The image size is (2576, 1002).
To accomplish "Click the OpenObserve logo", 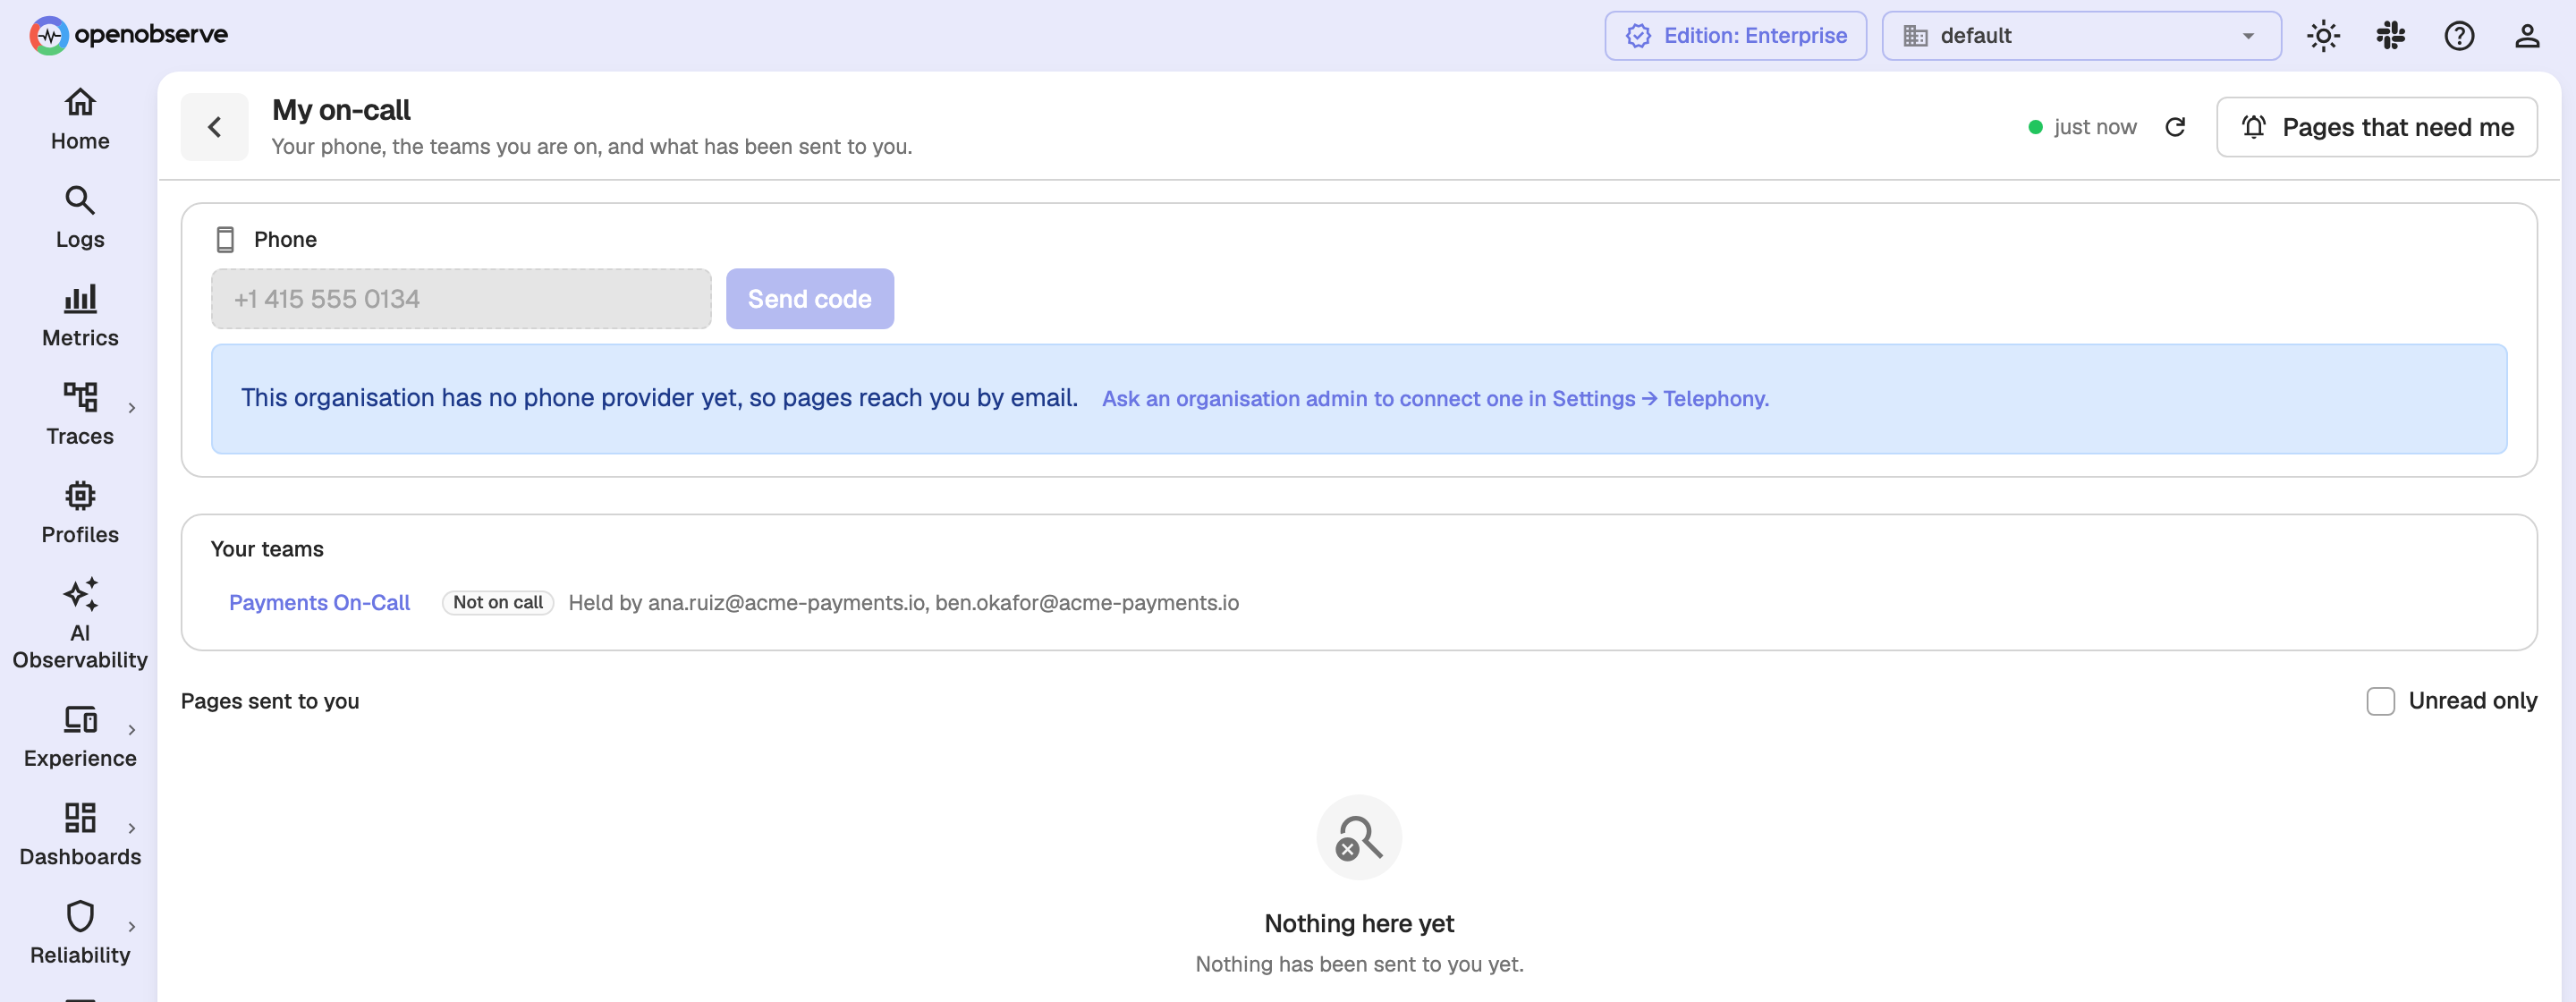I will (128, 35).
